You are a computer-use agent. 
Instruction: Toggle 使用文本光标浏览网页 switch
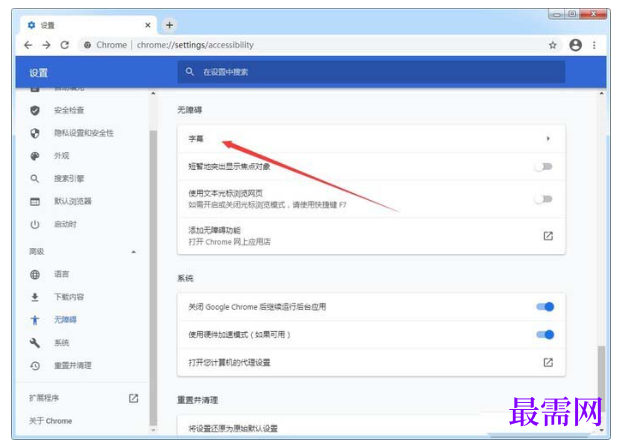pyautogui.click(x=544, y=199)
